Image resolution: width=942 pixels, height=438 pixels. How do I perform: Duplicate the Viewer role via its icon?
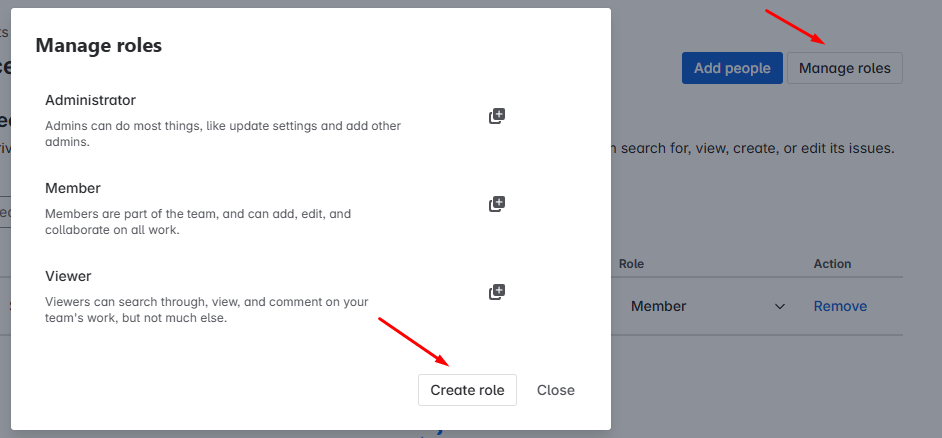(x=497, y=292)
